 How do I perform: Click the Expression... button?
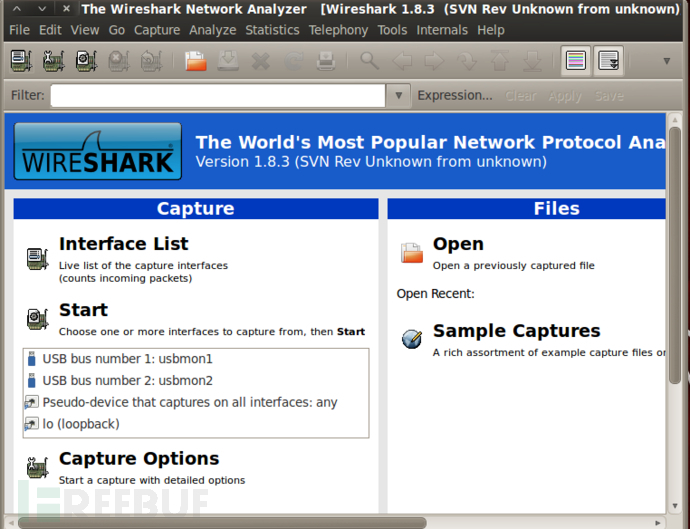click(x=455, y=96)
